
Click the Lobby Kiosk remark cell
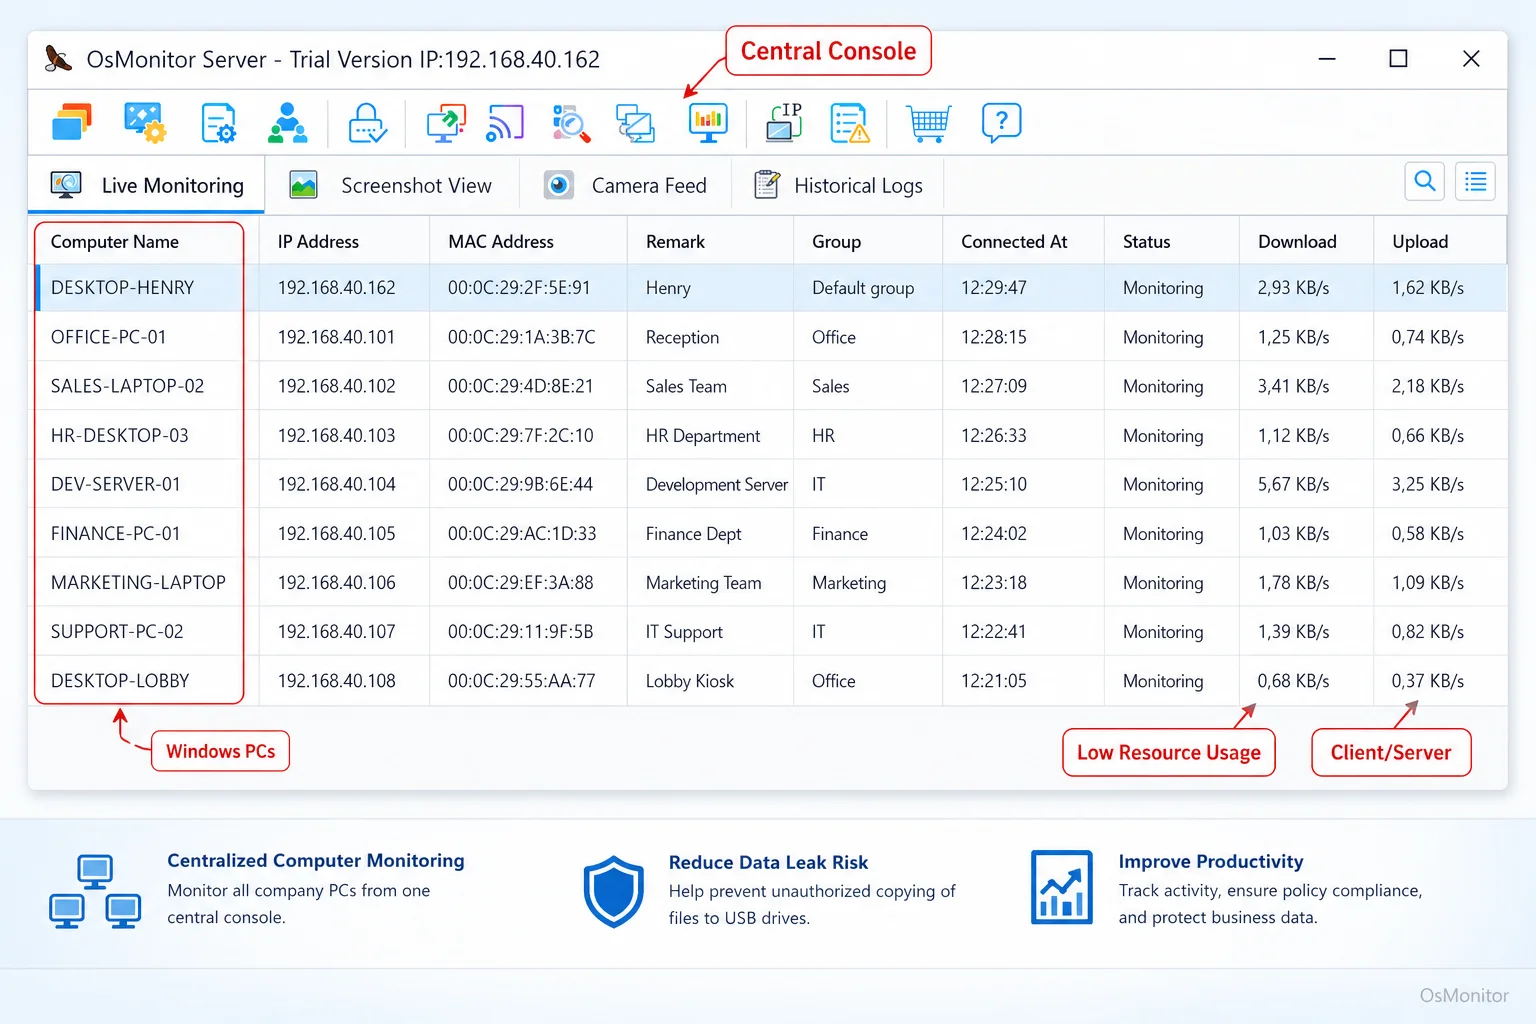pos(689,681)
